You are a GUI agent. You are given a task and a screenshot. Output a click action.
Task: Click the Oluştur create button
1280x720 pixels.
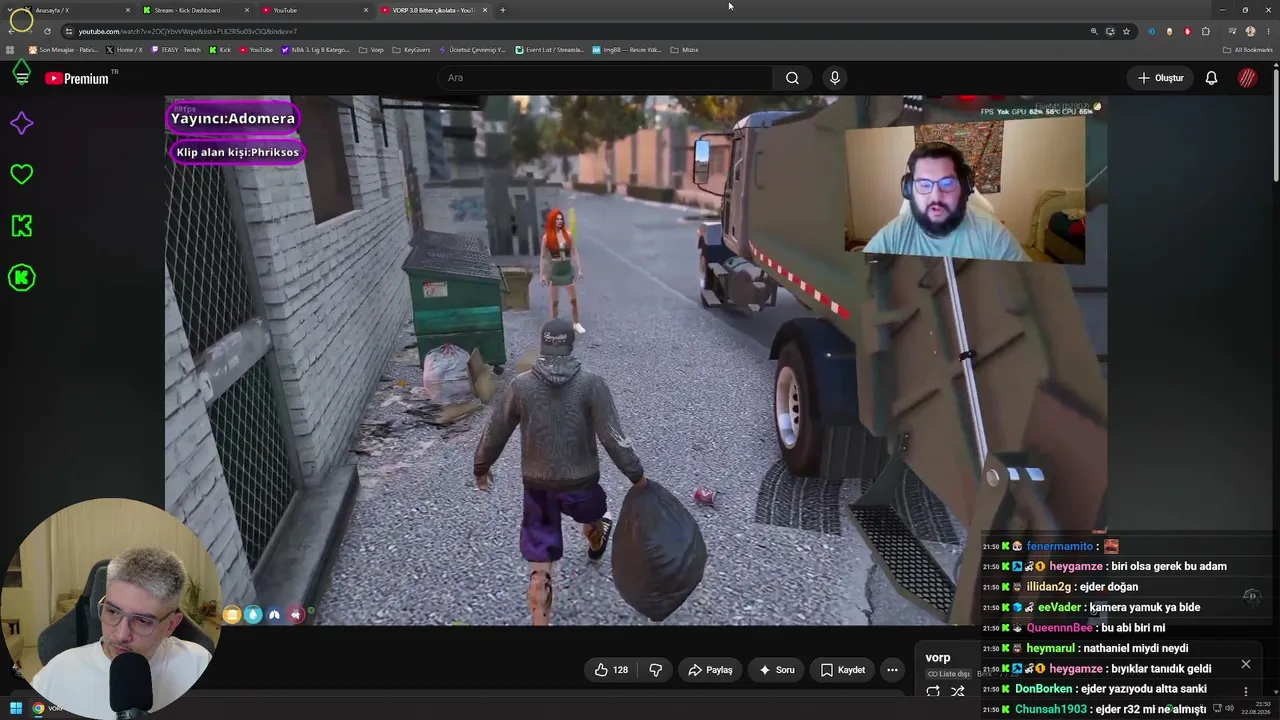1161,78
